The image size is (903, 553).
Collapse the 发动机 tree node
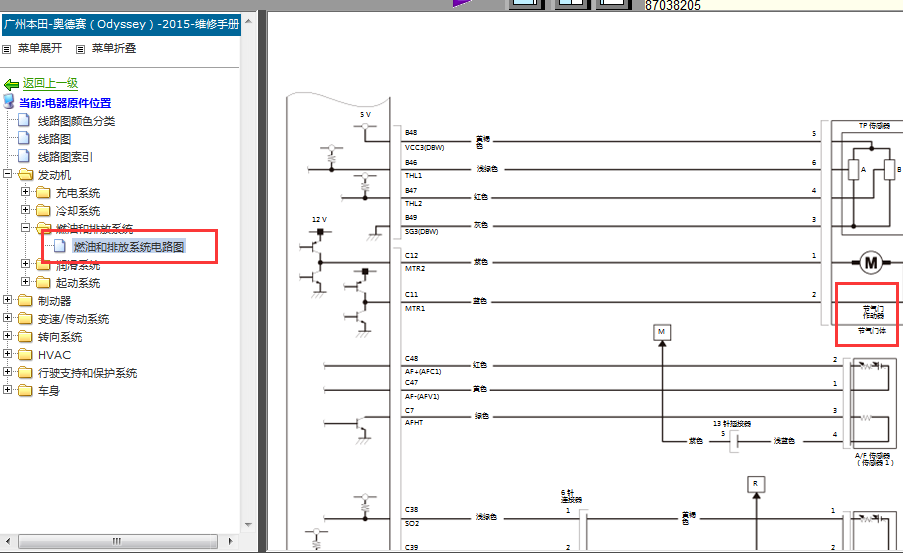(x=7, y=173)
